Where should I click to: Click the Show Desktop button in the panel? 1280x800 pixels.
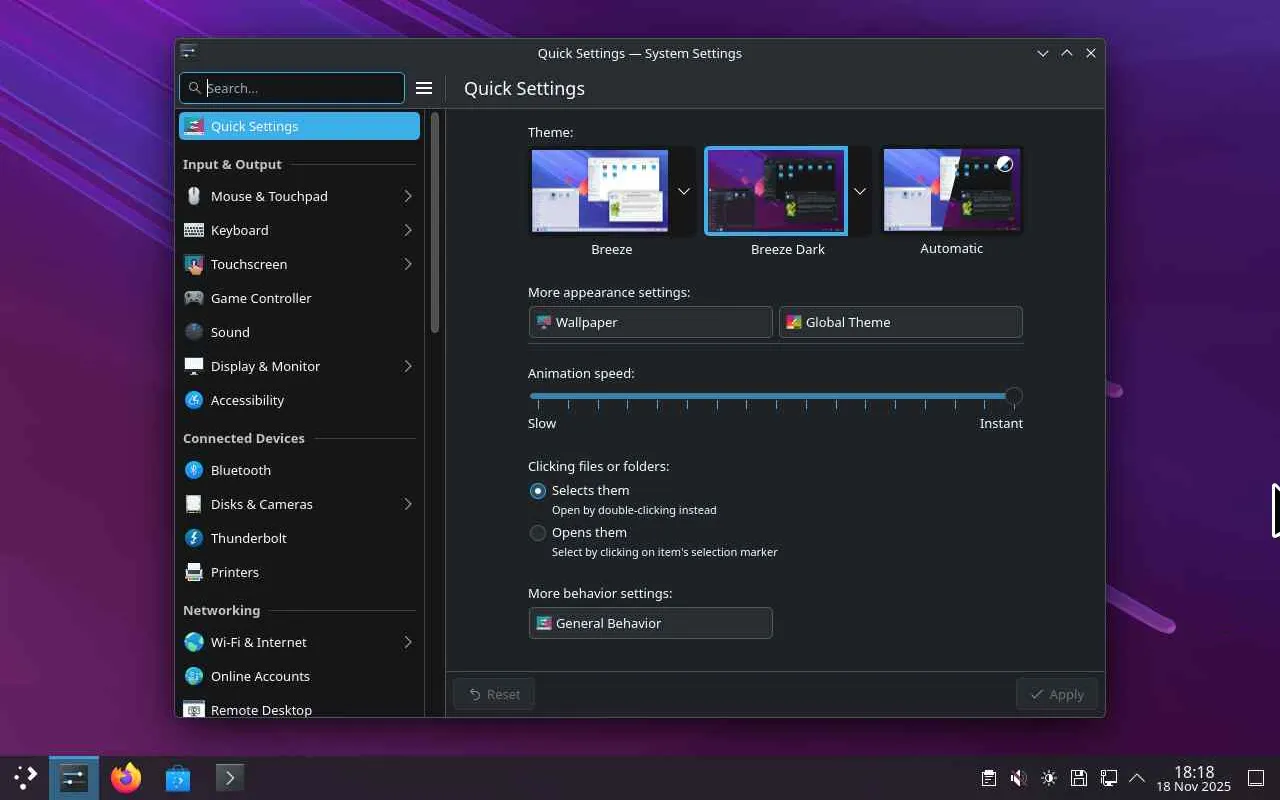pyautogui.click(x=1256, y=778)
